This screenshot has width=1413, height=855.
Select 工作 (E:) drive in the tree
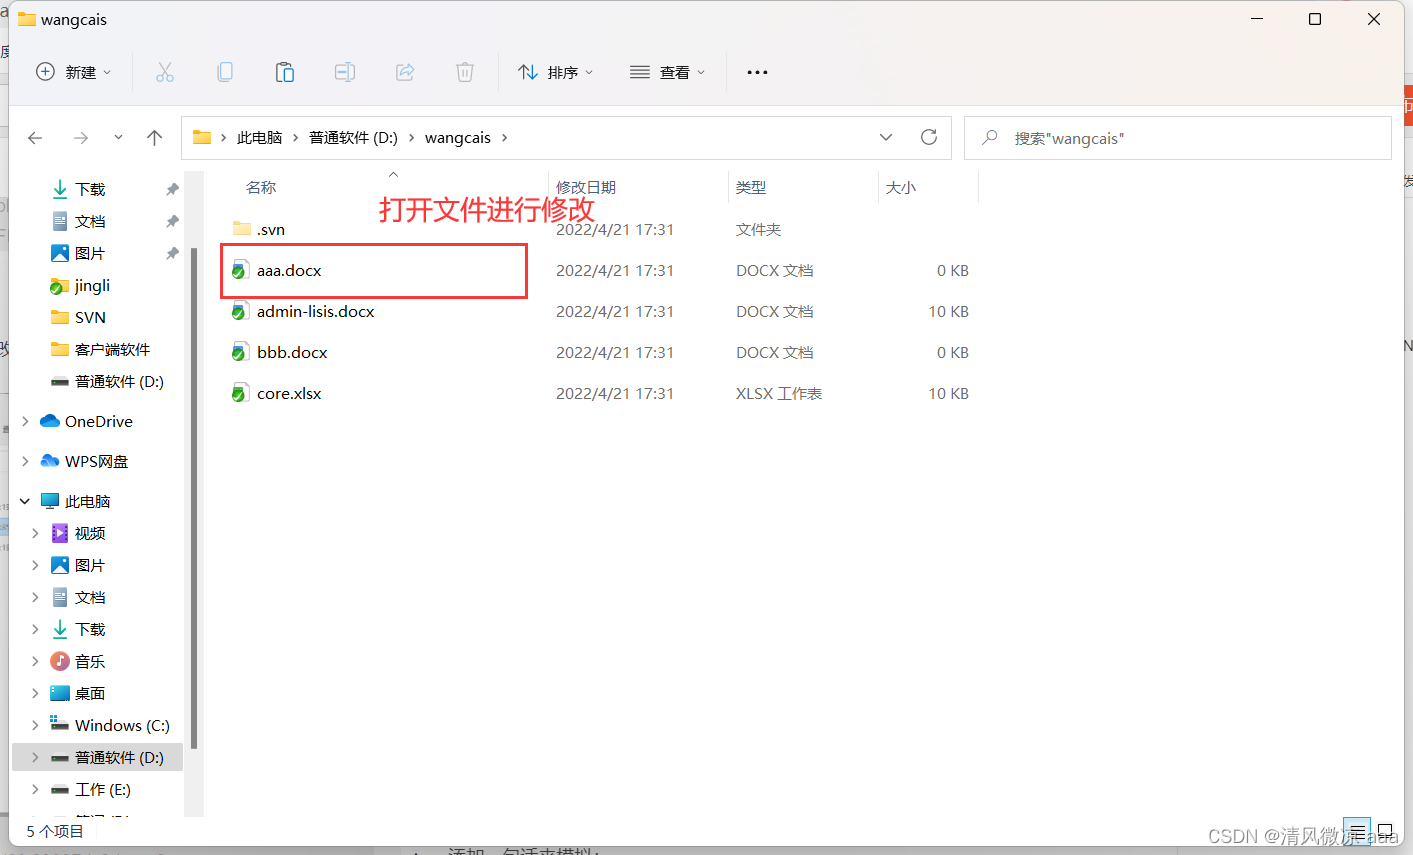[103, 789]
